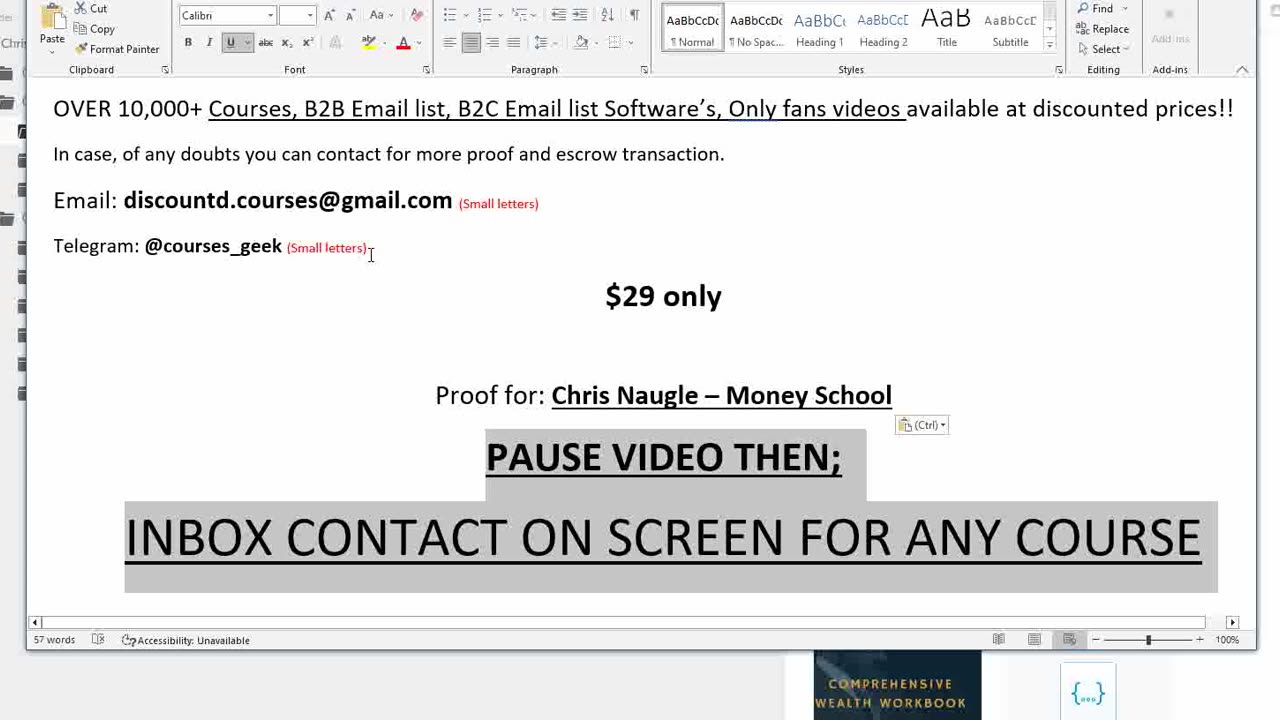The width and height of the screenshot is (1280, 720).
Task: Cut the selected text
Action: pyautogui.click(x=91, y=9)
